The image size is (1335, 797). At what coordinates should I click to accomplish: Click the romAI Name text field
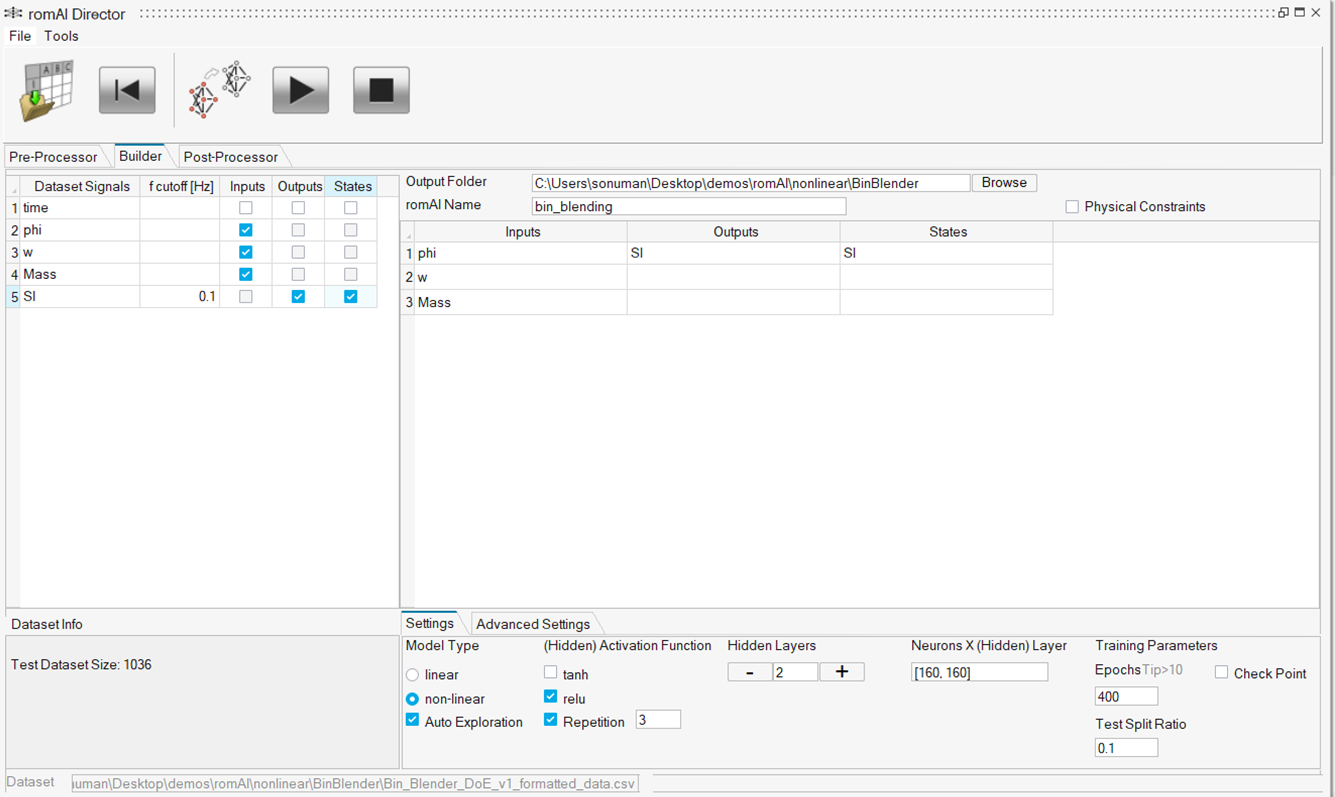click(x=688, y=207)
